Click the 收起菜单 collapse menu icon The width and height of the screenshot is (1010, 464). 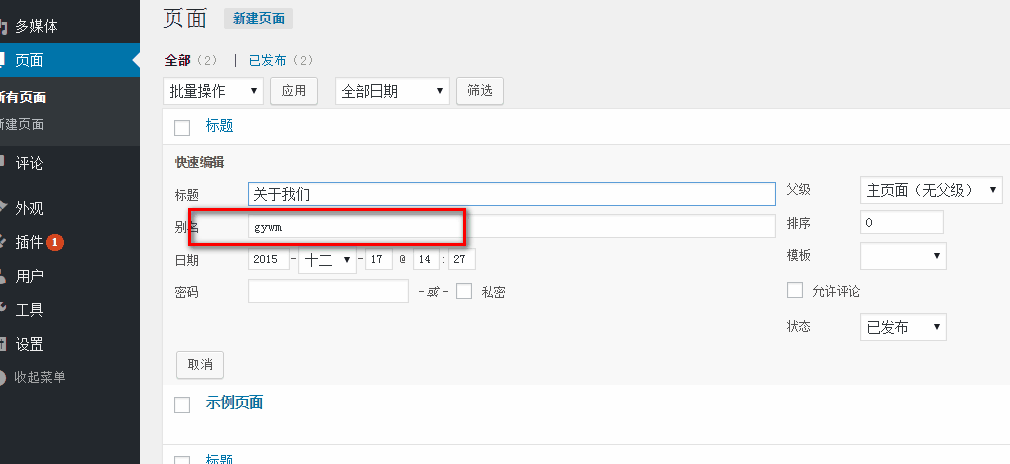pyautogui.click(x=3, y=378)
